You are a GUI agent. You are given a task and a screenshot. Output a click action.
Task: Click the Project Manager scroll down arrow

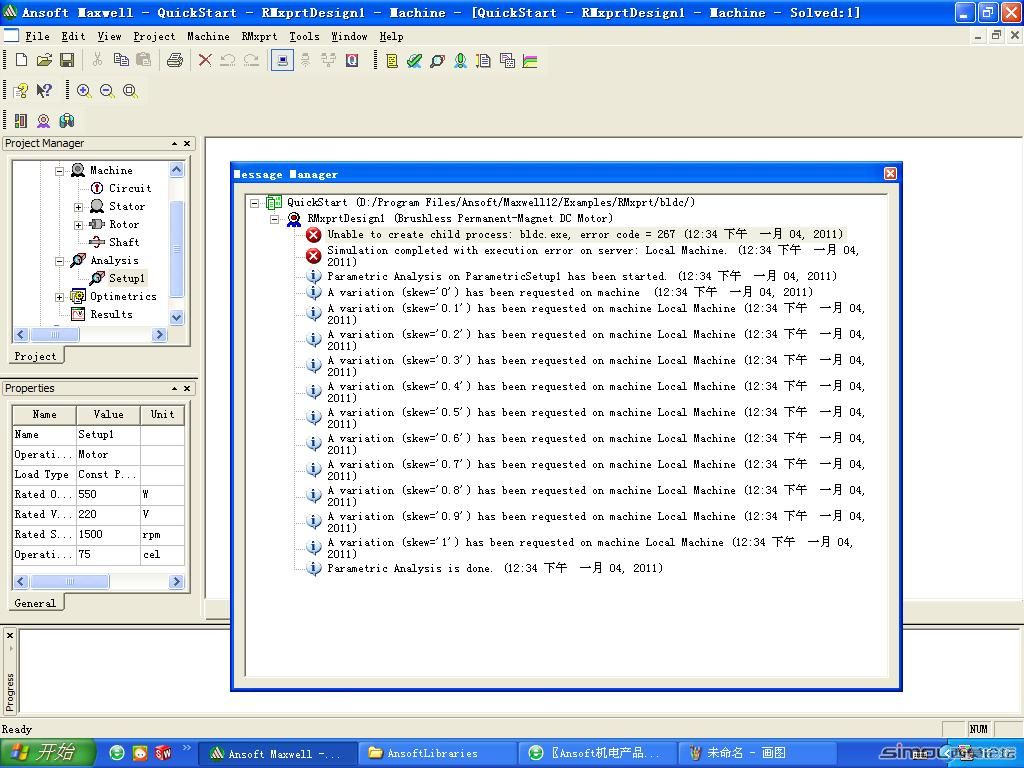[177, 317]
